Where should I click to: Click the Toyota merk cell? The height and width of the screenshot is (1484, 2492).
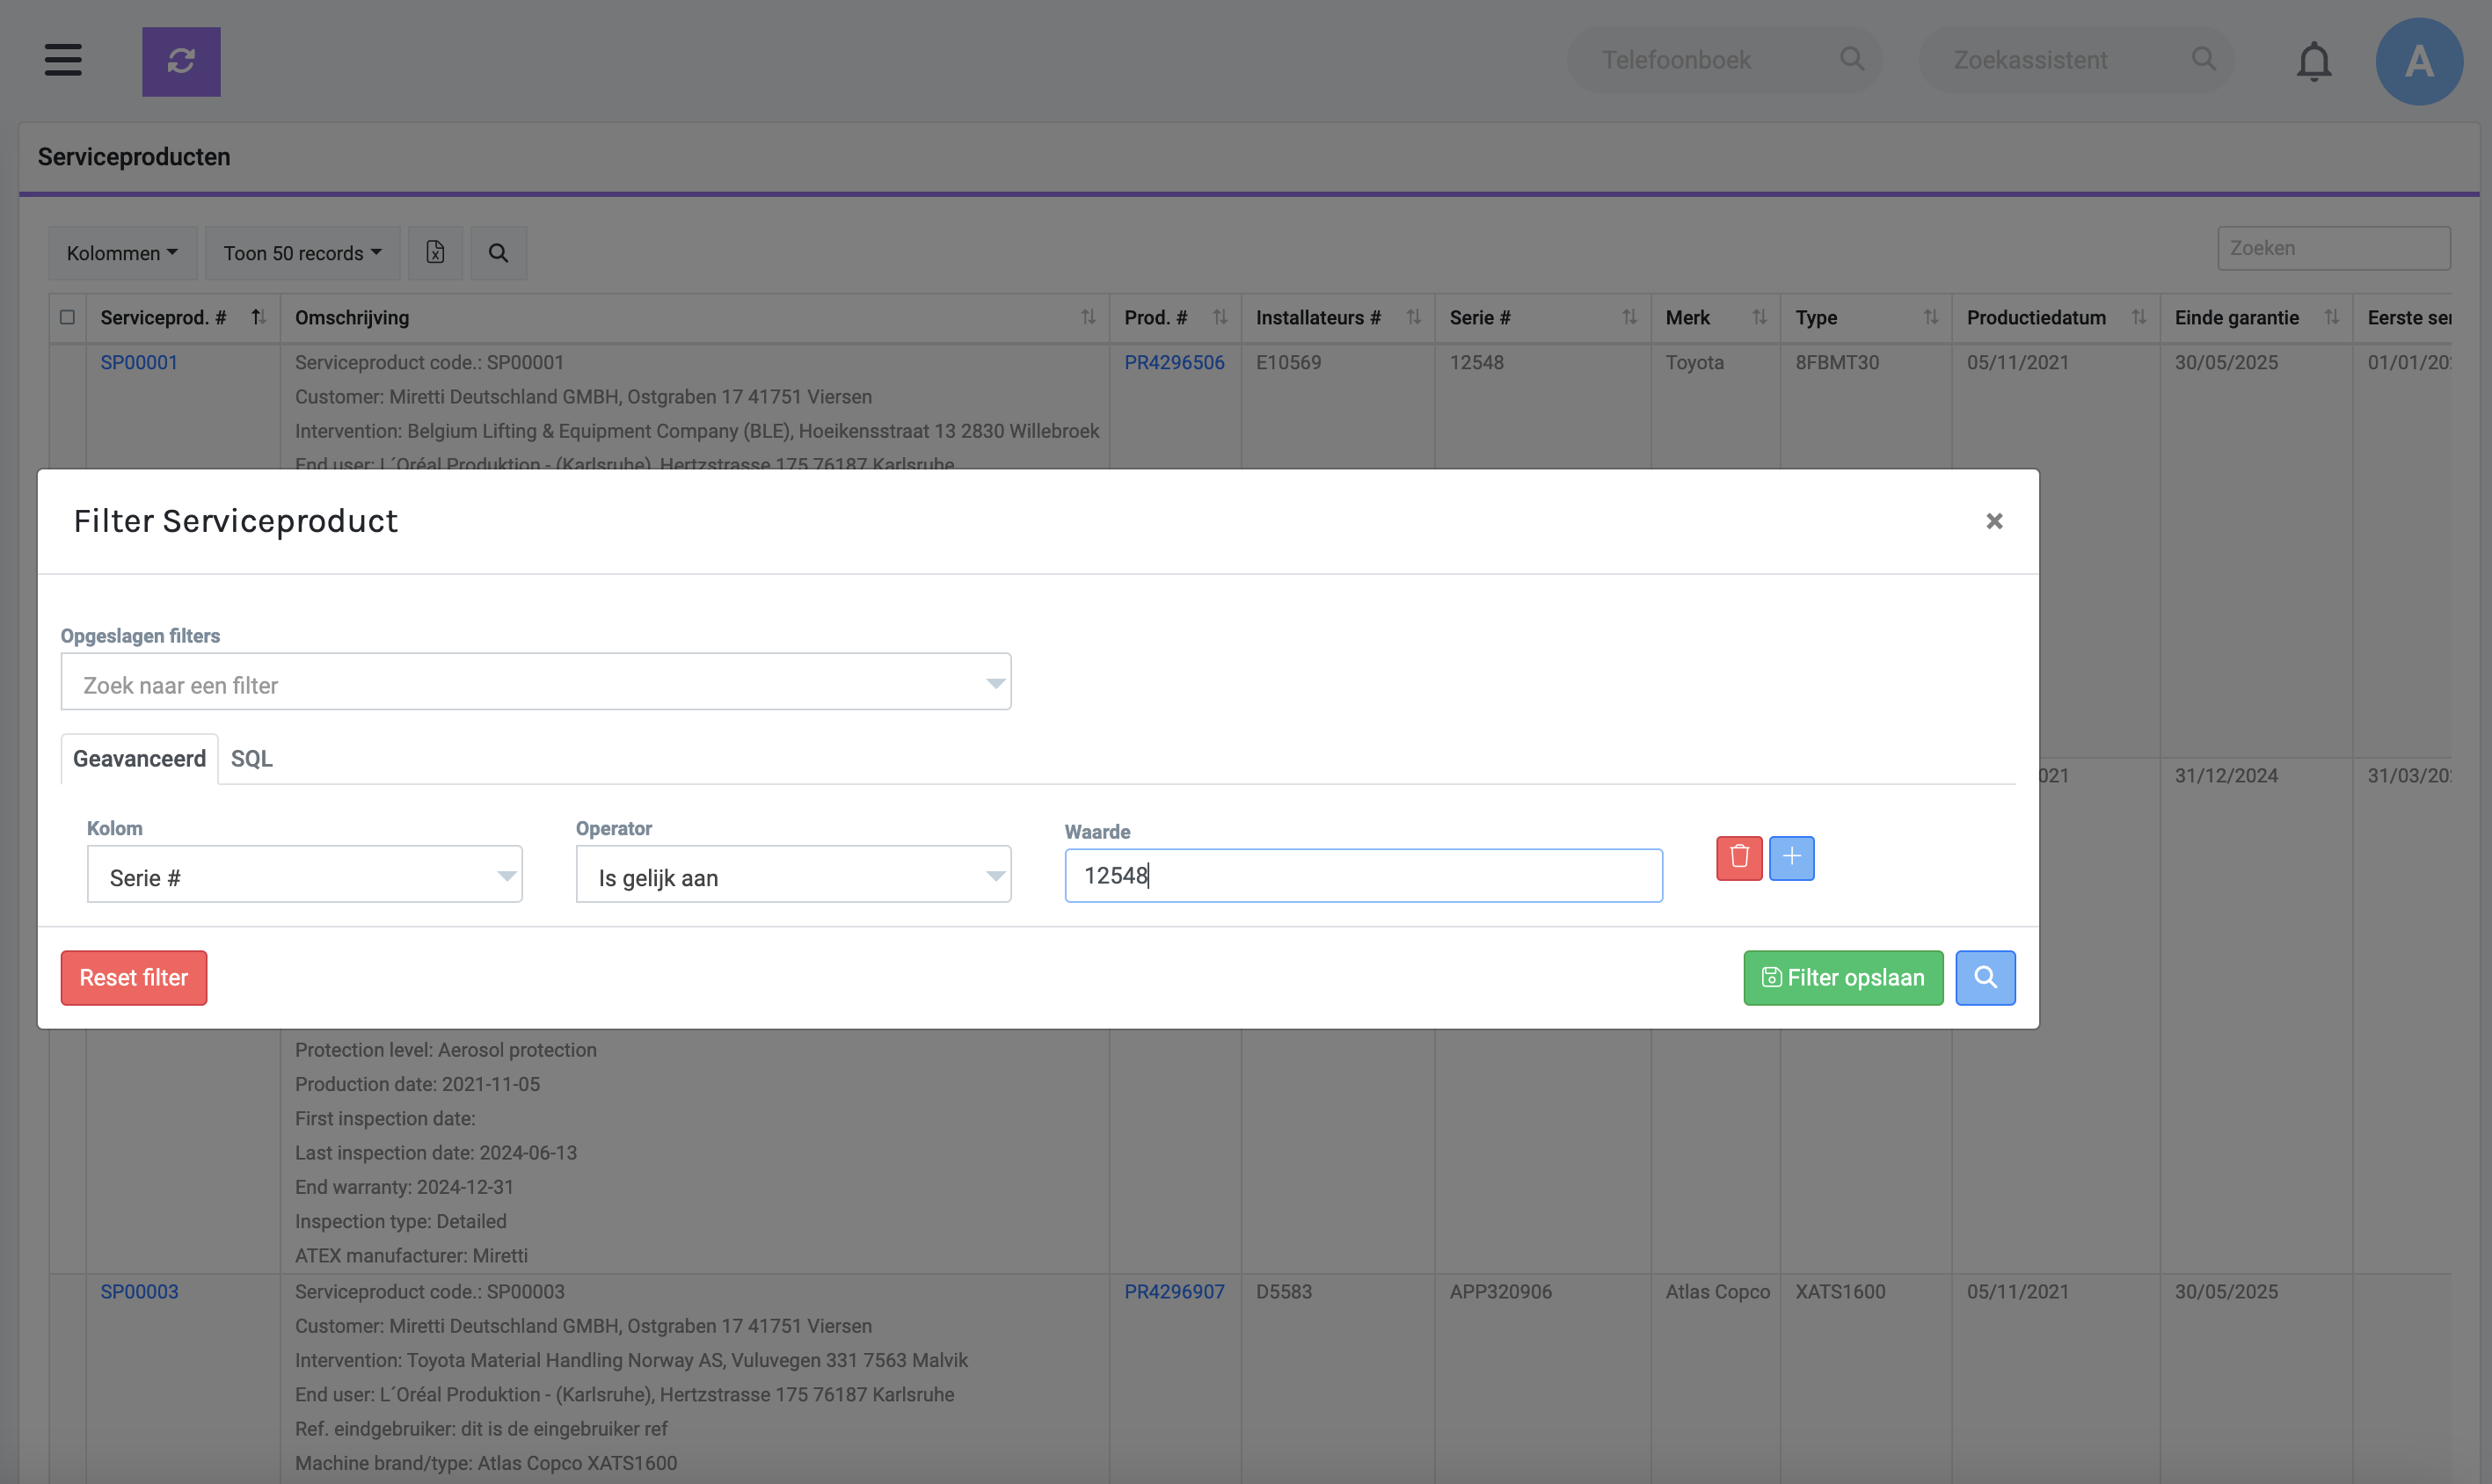click(1694, 362)
